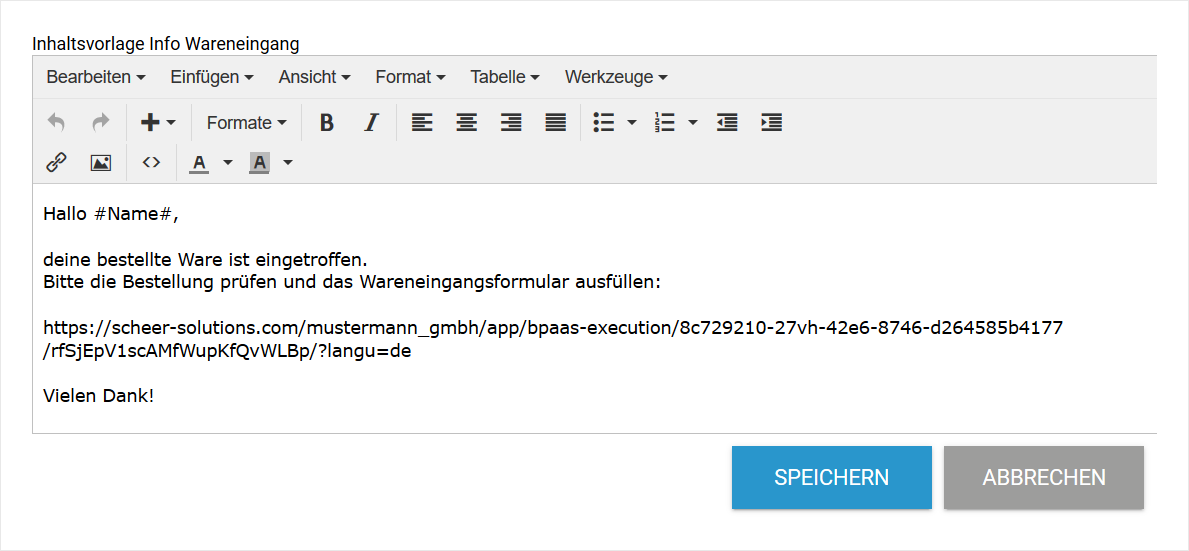Center align the text
Image resolution: width=1189 pixels, height=551 pixels.
pyautogui.click(x=467, y=123)
